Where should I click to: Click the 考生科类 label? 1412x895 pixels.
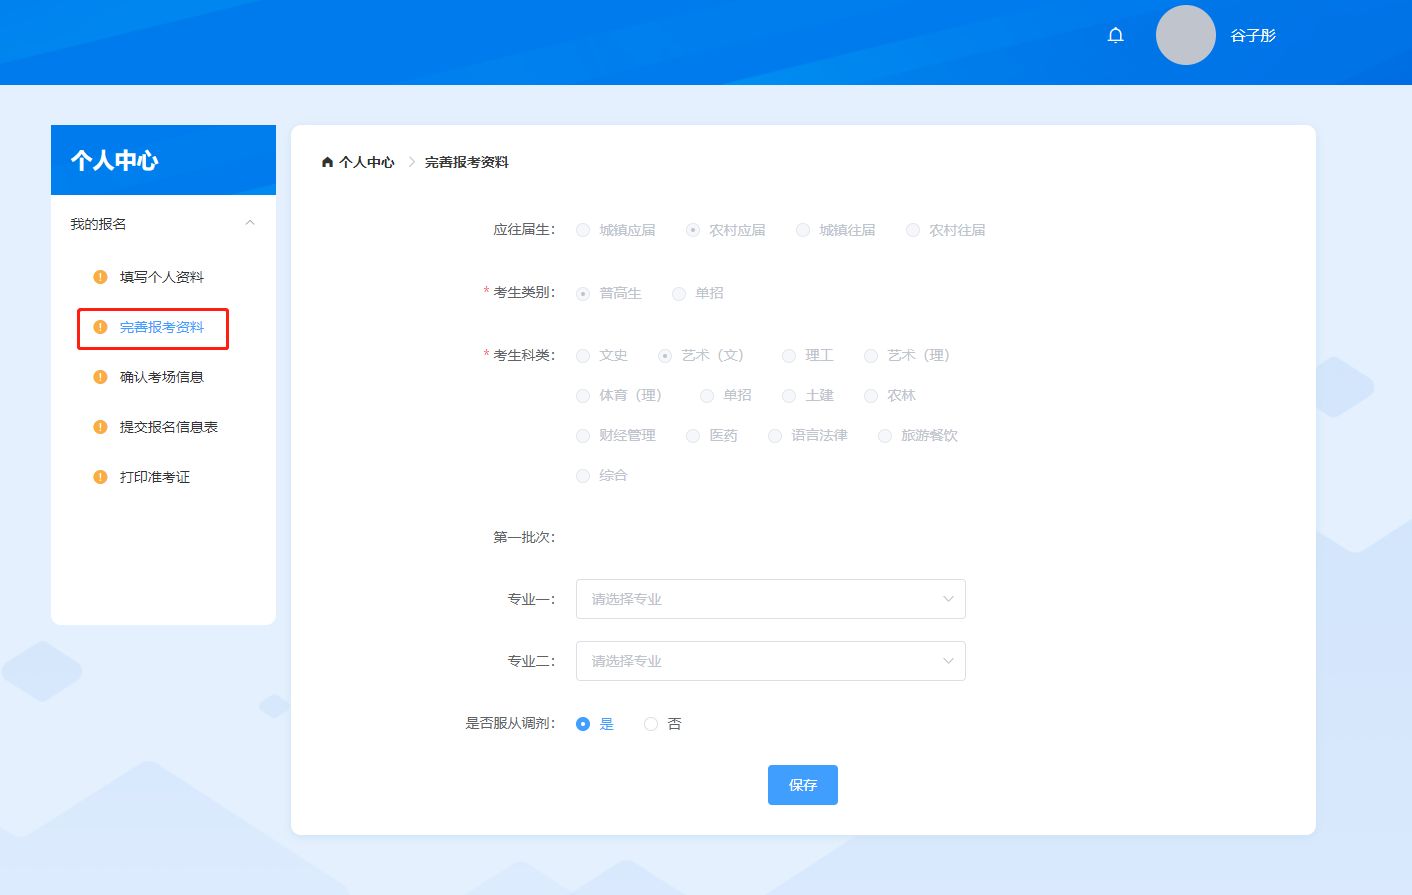(x=524, y=355)
